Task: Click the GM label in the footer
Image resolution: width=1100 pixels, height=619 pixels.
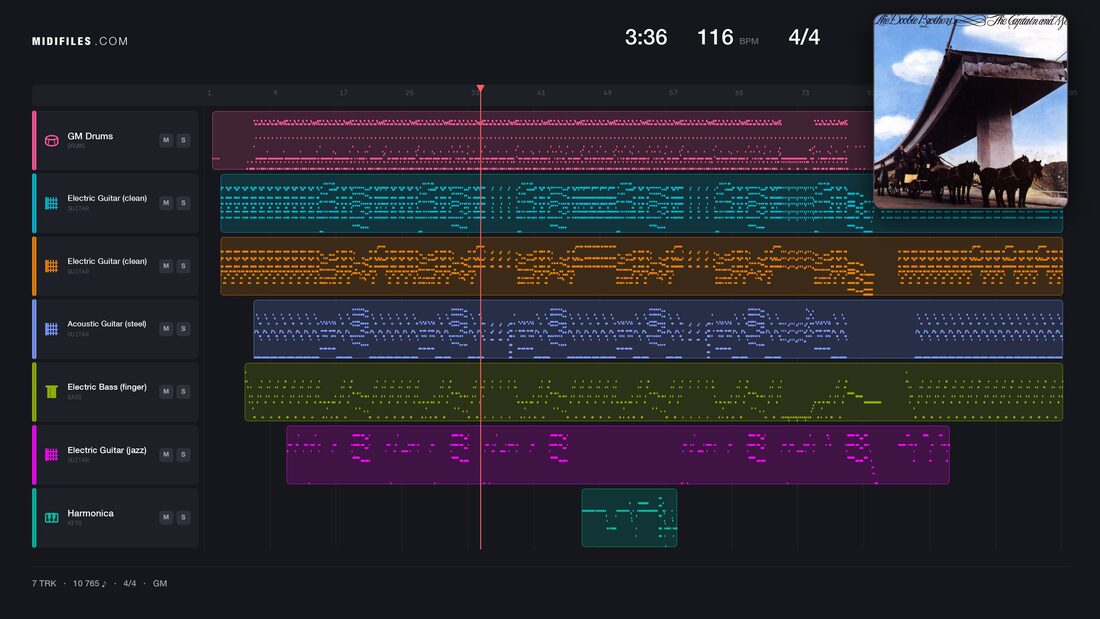Action: tap(160, 583)
